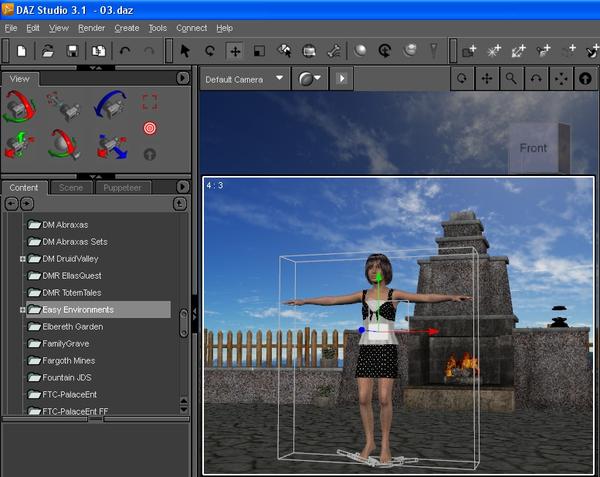Select the Scale tool icon
Image resolution: width=600 pixels, height=477 pixels.
(259, 51)
